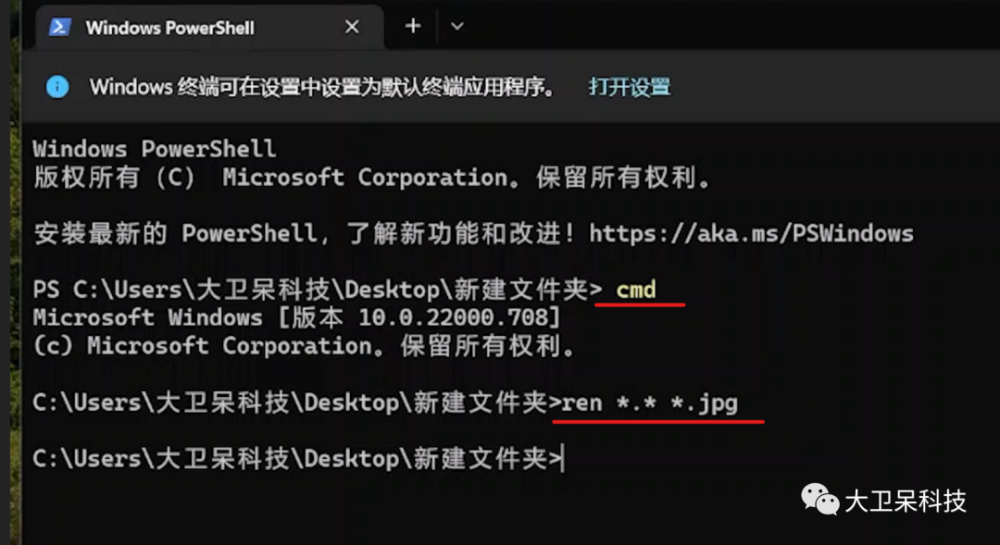
Task: Place cursor at the last command prompt
Action: coord(564,459)
